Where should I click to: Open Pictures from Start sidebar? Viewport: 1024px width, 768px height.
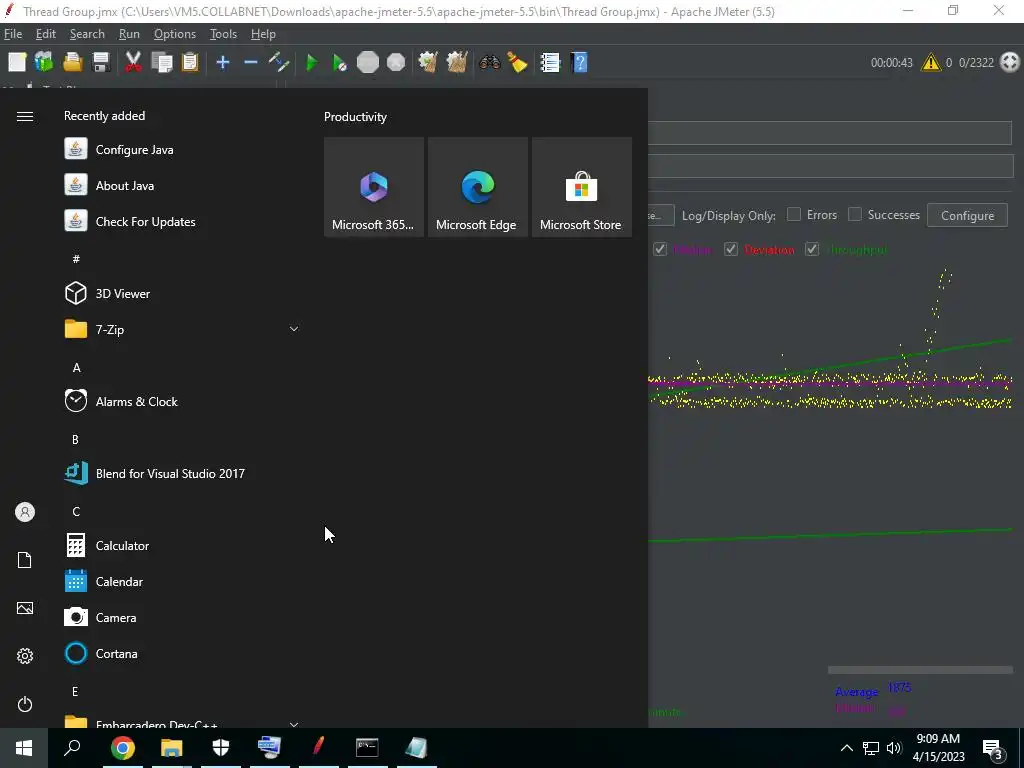(x=25, y=608)
